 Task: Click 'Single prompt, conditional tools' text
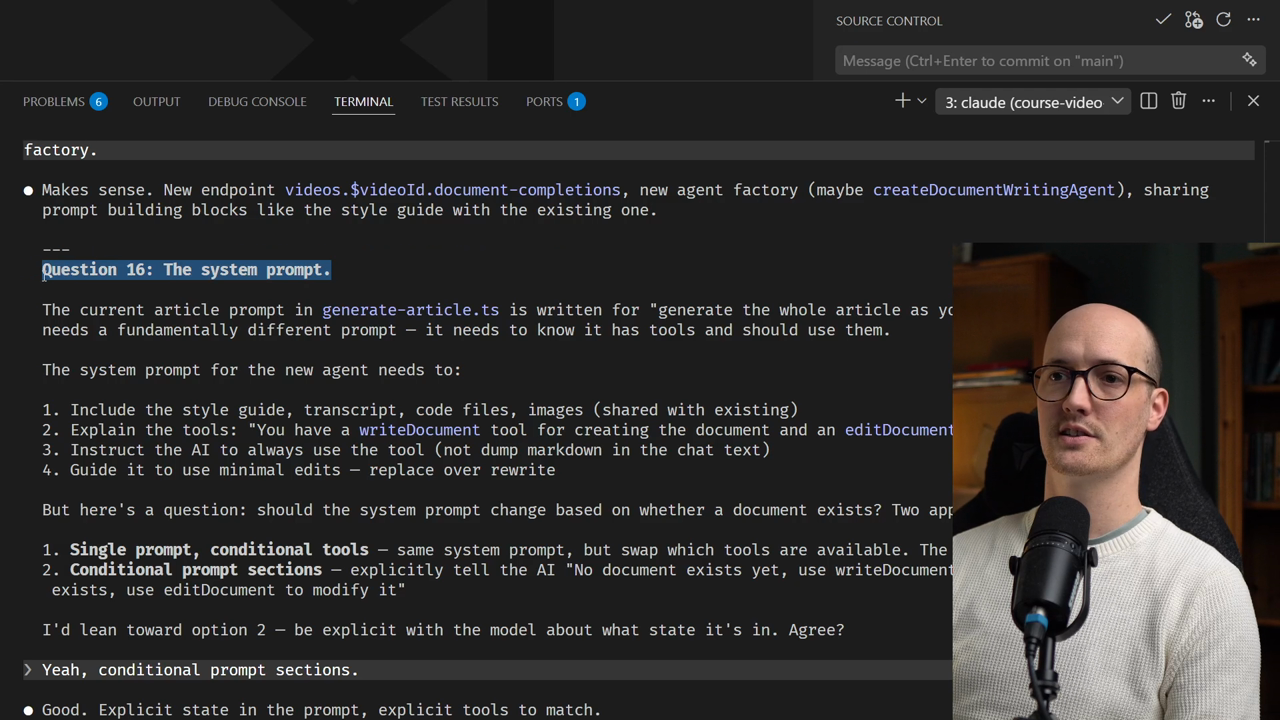[219, 550]
